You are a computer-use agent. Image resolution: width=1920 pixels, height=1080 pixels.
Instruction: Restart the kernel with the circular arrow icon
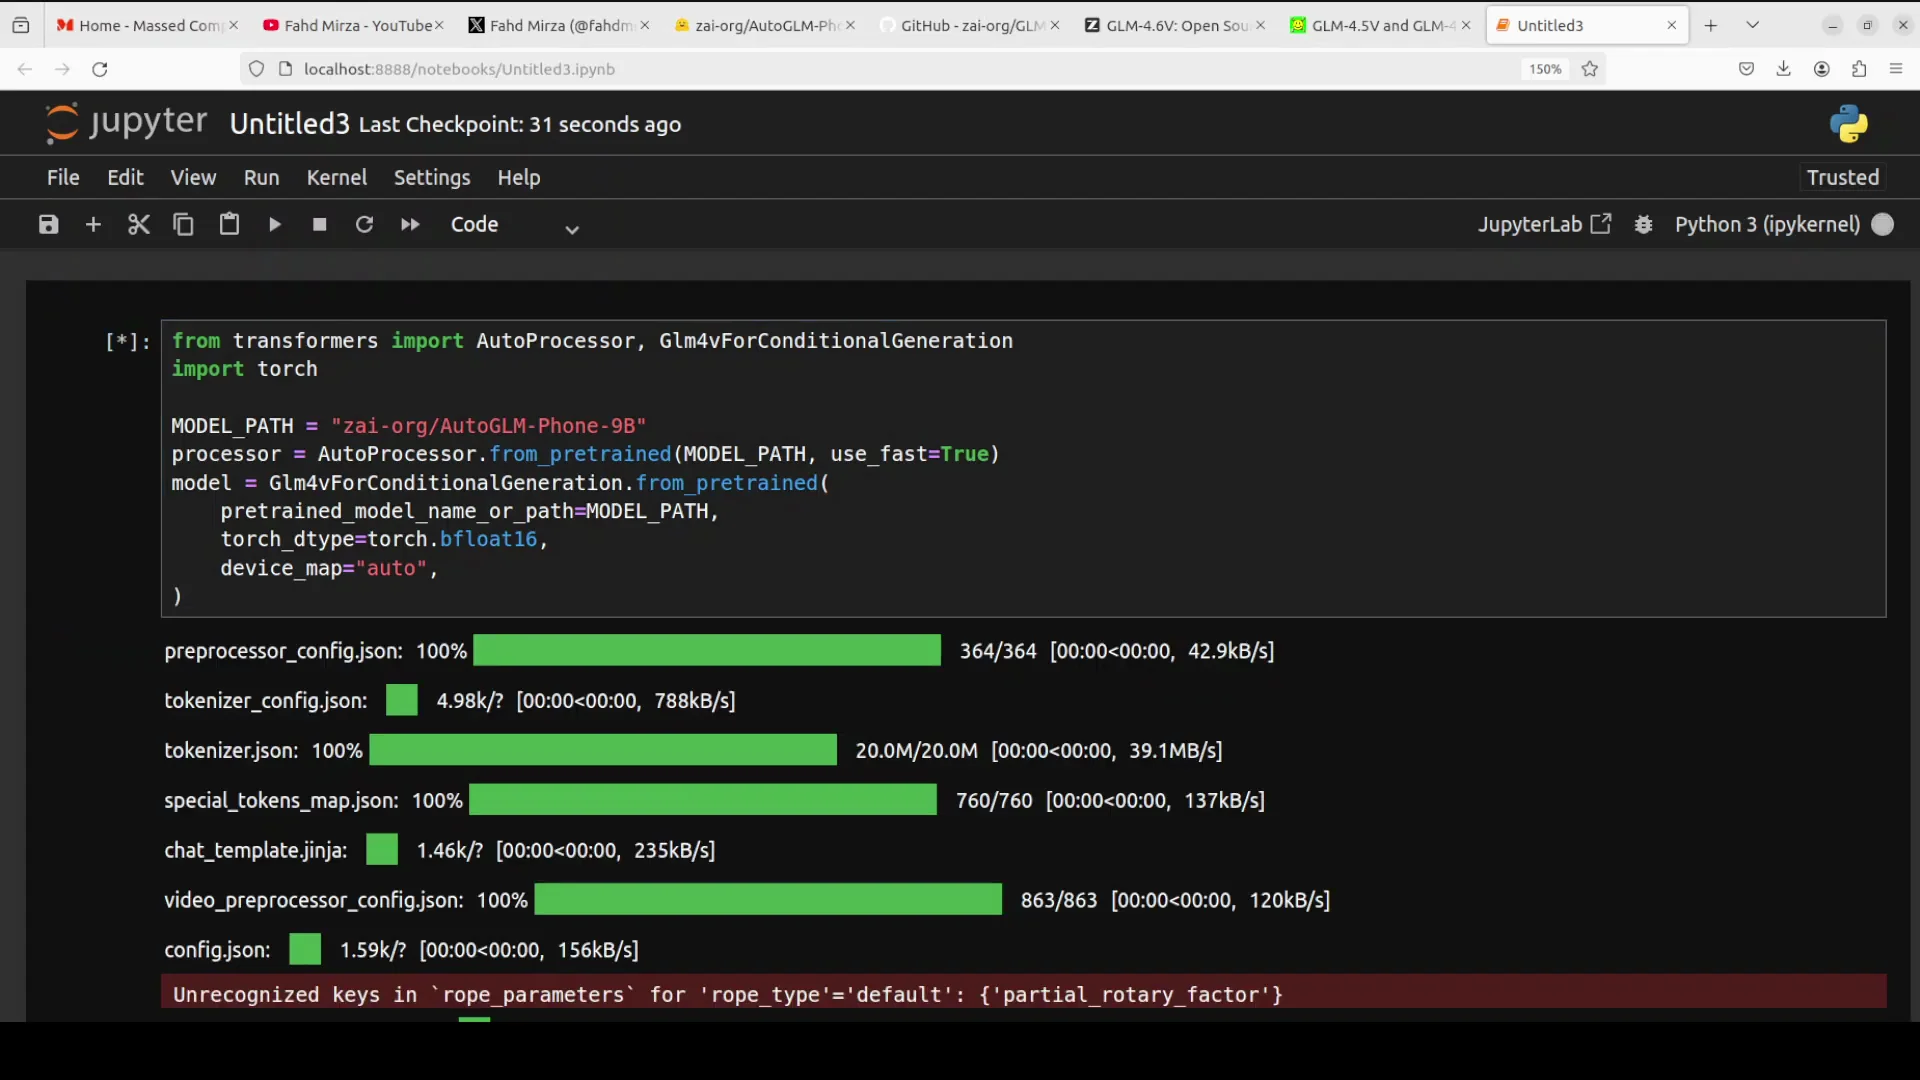(364, 224)
